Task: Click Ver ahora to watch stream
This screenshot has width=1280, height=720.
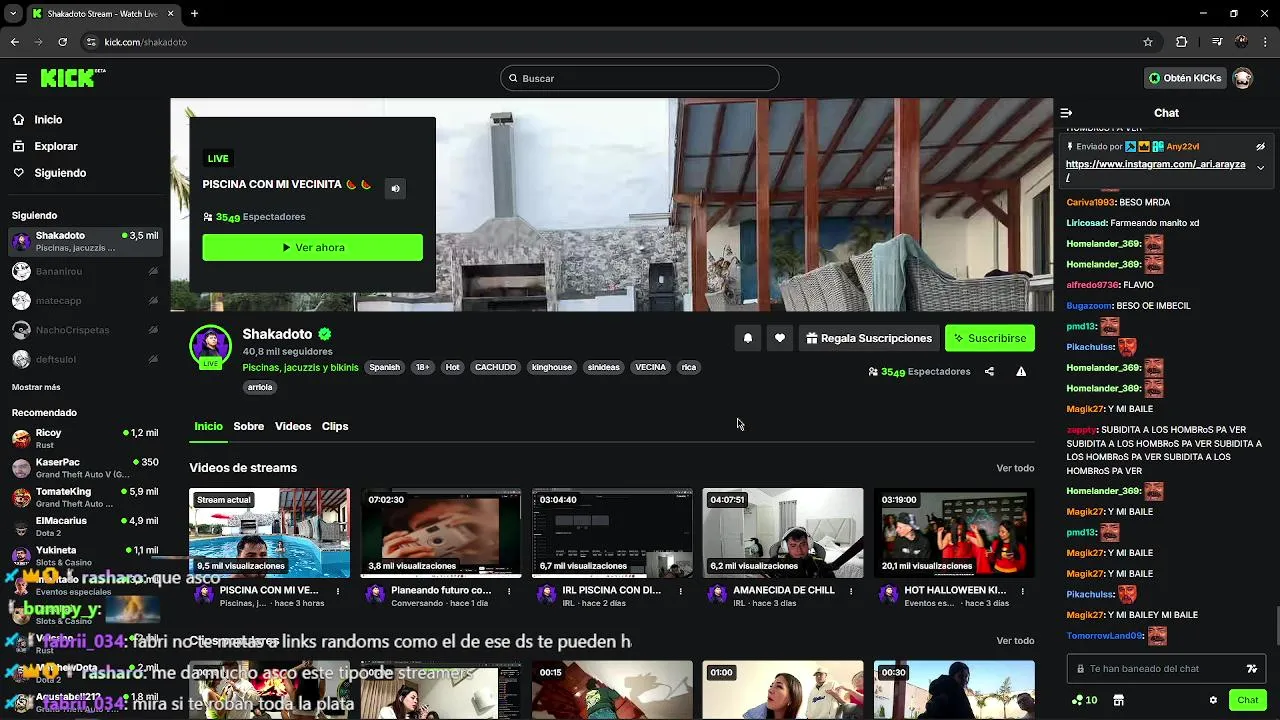Action: 312,247
